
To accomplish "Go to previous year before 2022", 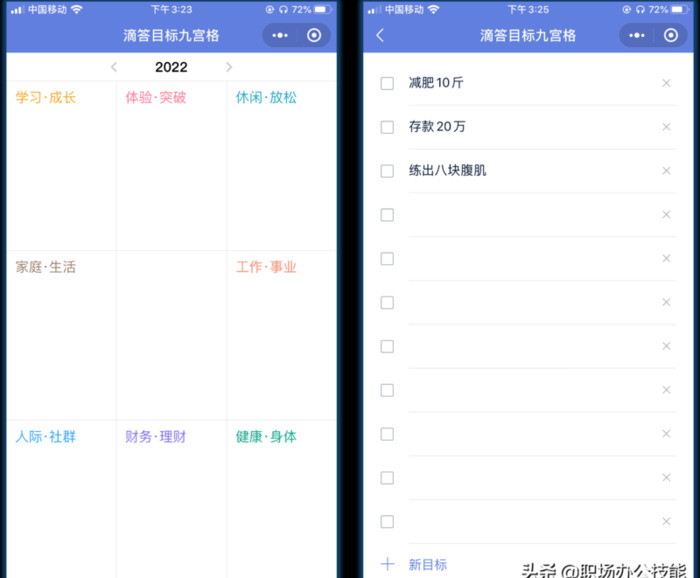I will tap(114, 67).
